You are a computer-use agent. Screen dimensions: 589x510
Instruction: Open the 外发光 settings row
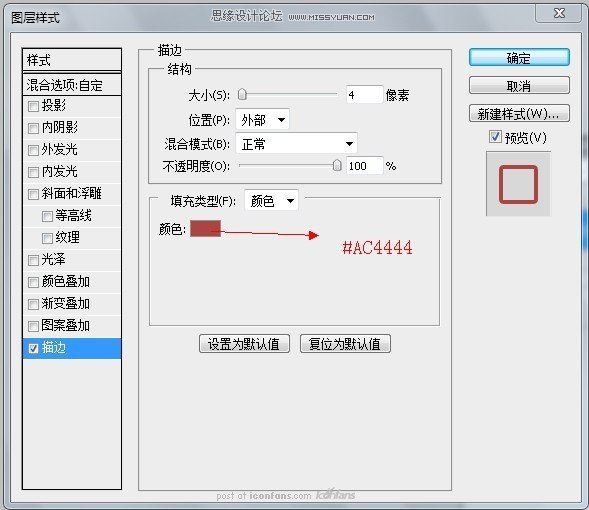(72, 150)
